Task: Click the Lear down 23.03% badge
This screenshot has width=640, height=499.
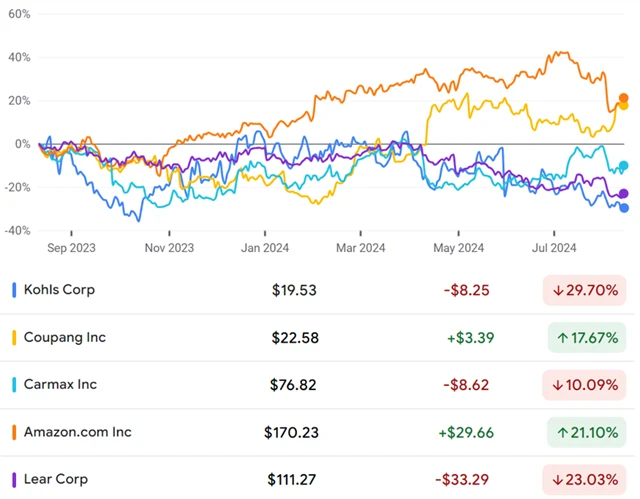Action: [x=585, y=480]
